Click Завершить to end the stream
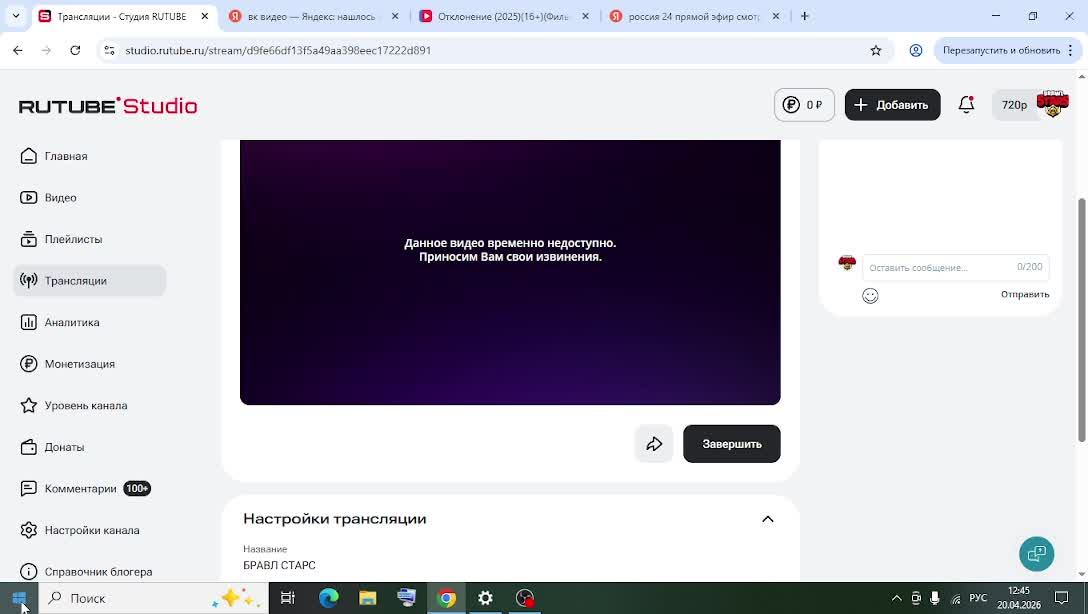Viewport: 1088px width, 614px height. pyautogui.click(x=731, y=444)
